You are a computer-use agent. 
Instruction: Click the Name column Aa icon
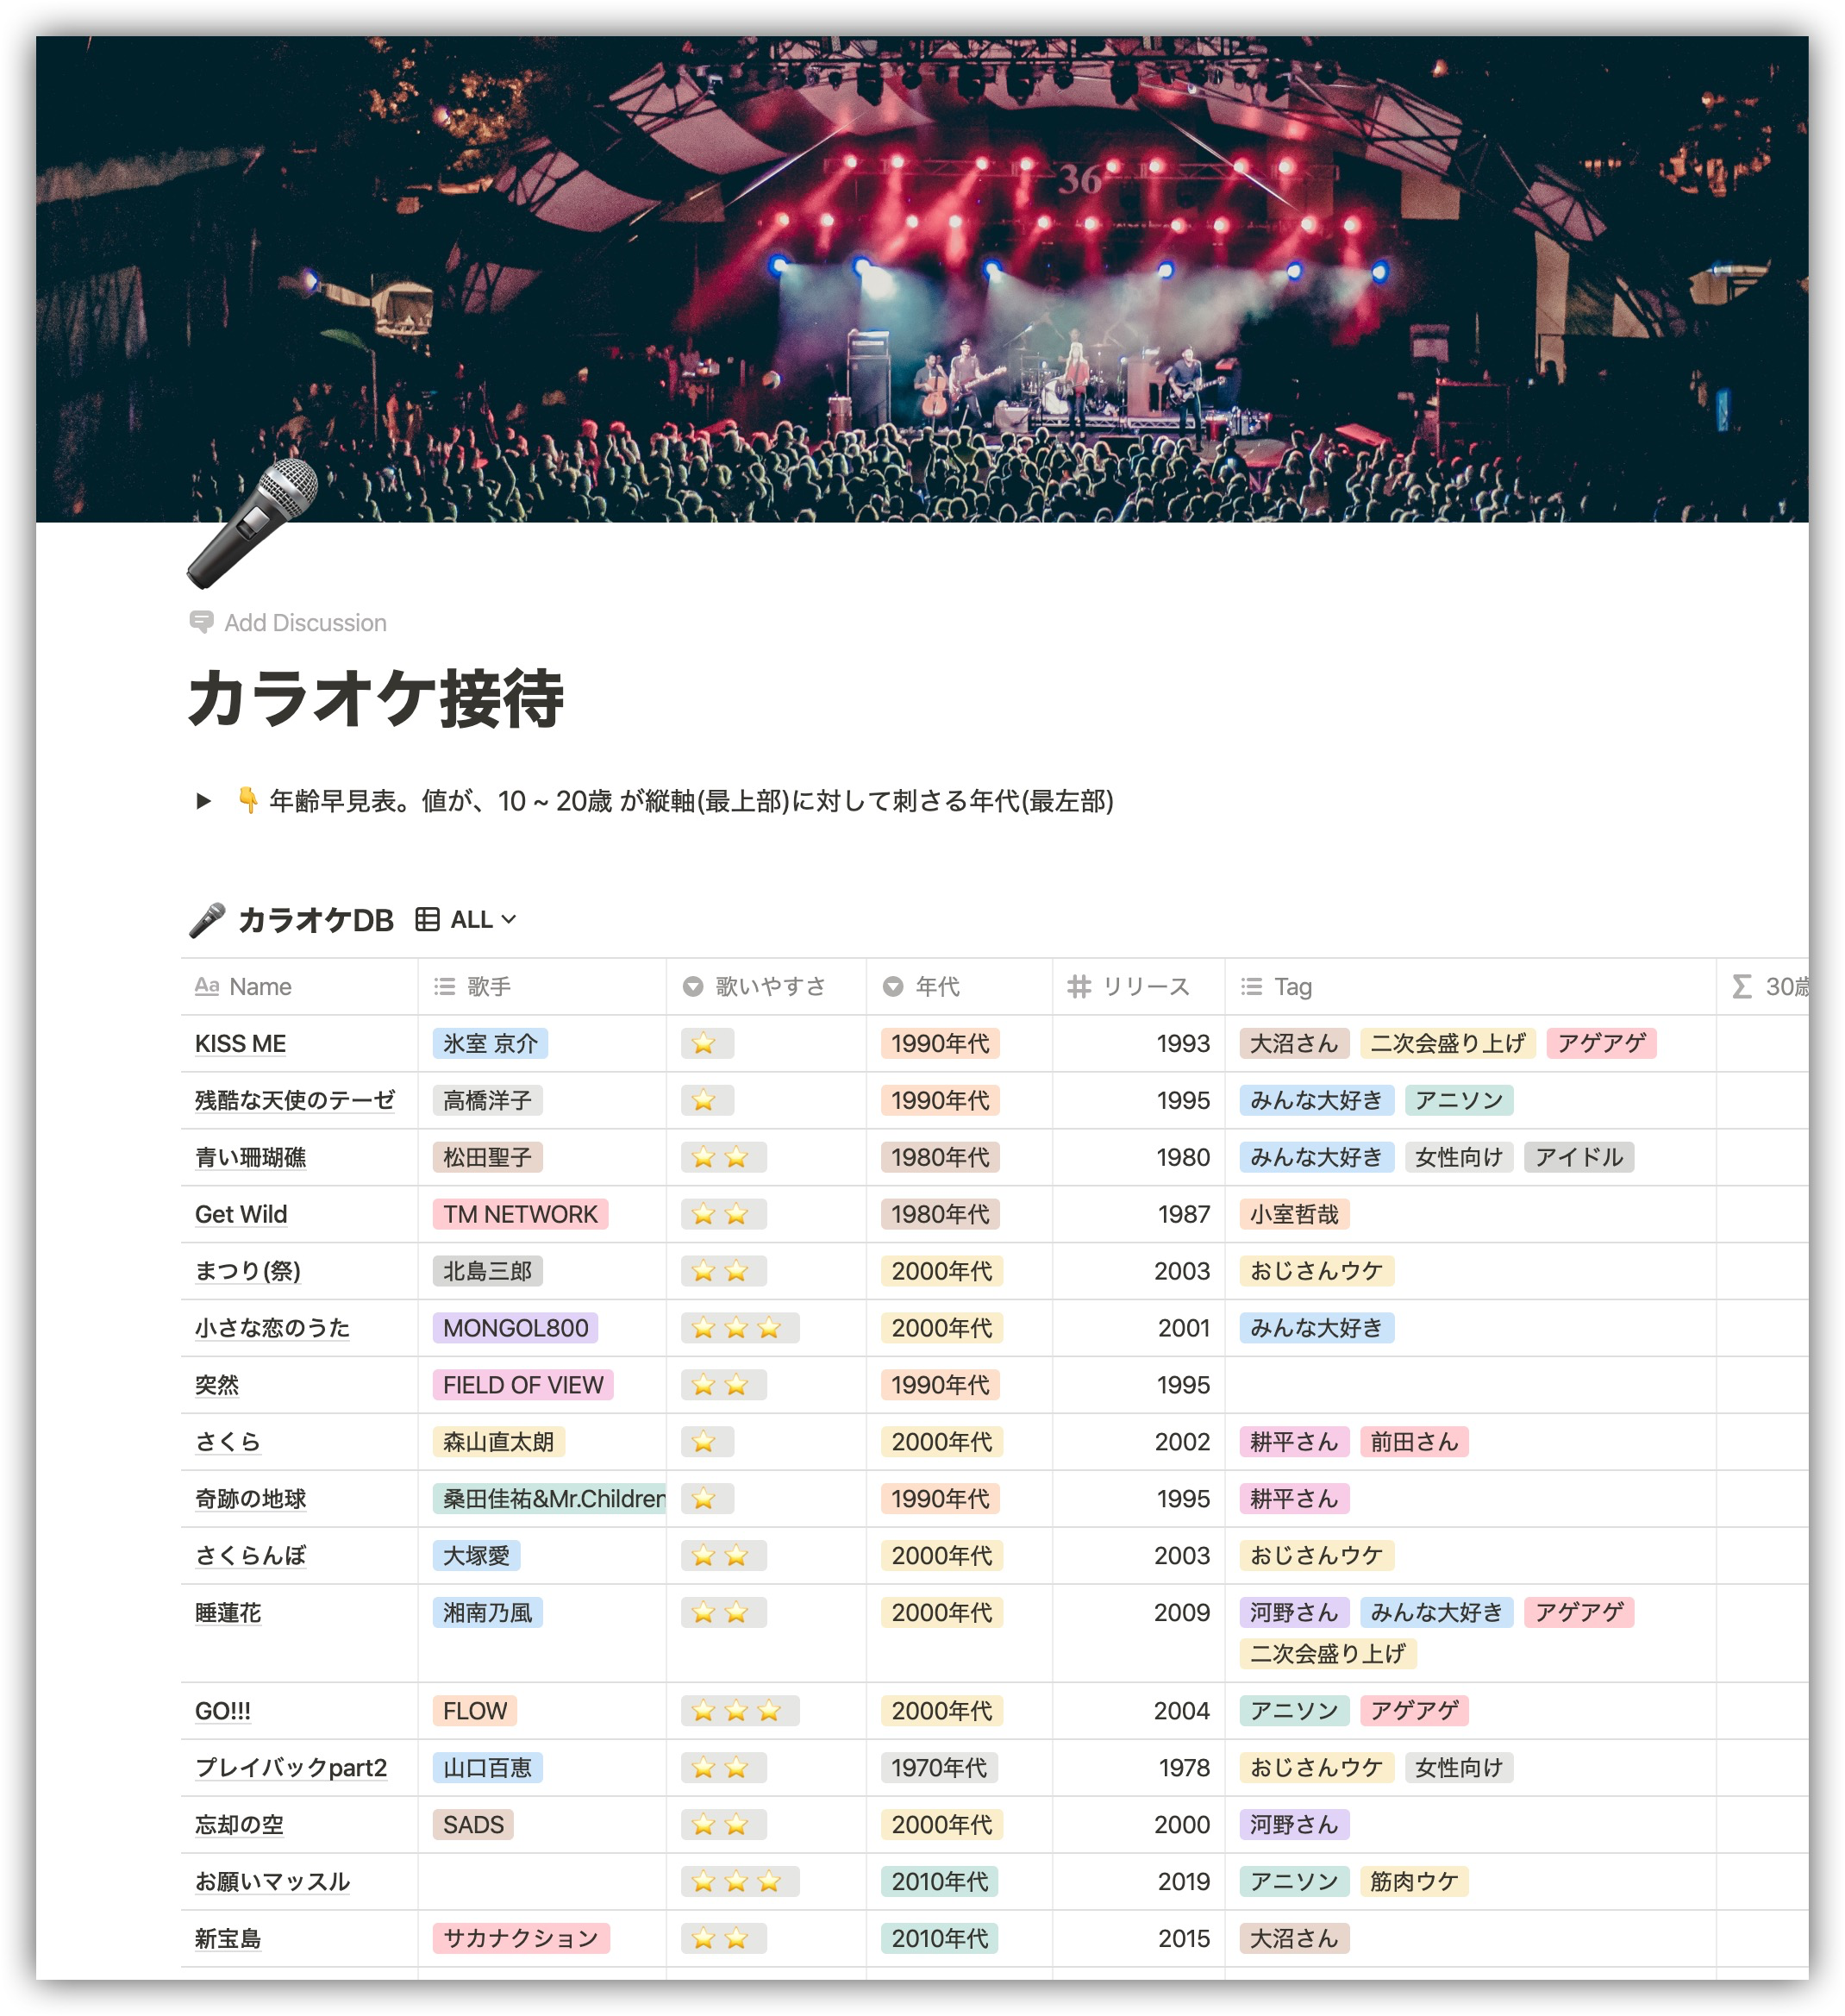point(207,986)
